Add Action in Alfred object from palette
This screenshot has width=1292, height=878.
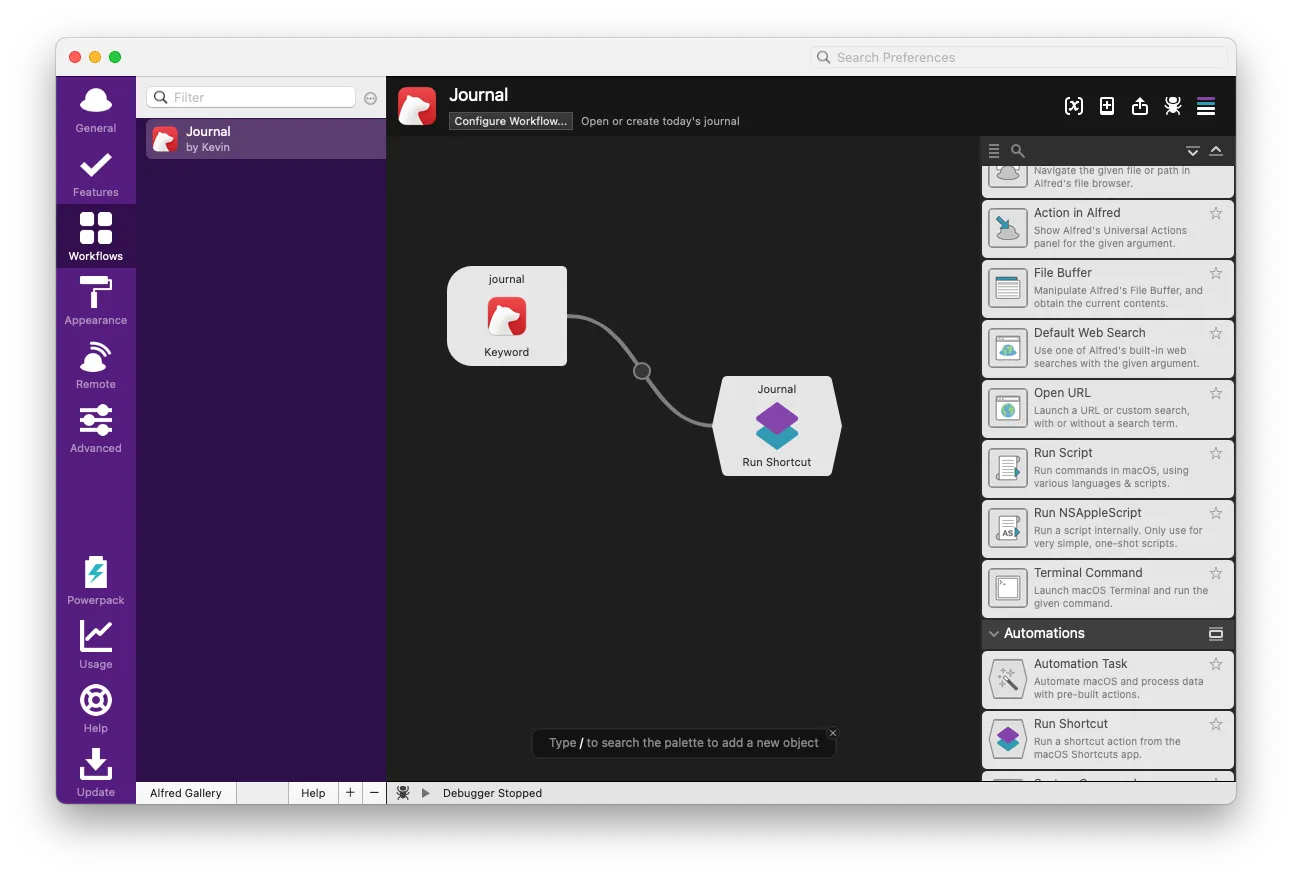(x=1108, y=229)
